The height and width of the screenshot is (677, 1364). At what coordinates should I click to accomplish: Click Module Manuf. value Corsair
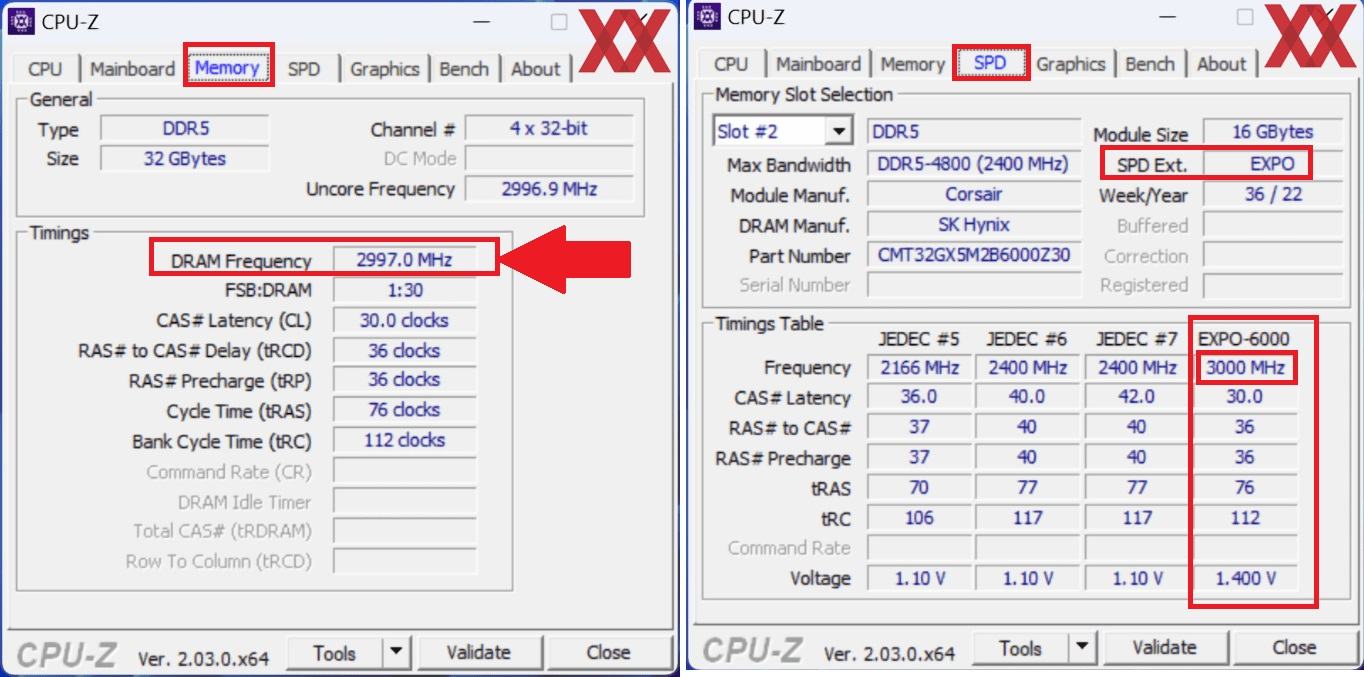(974, 194)
